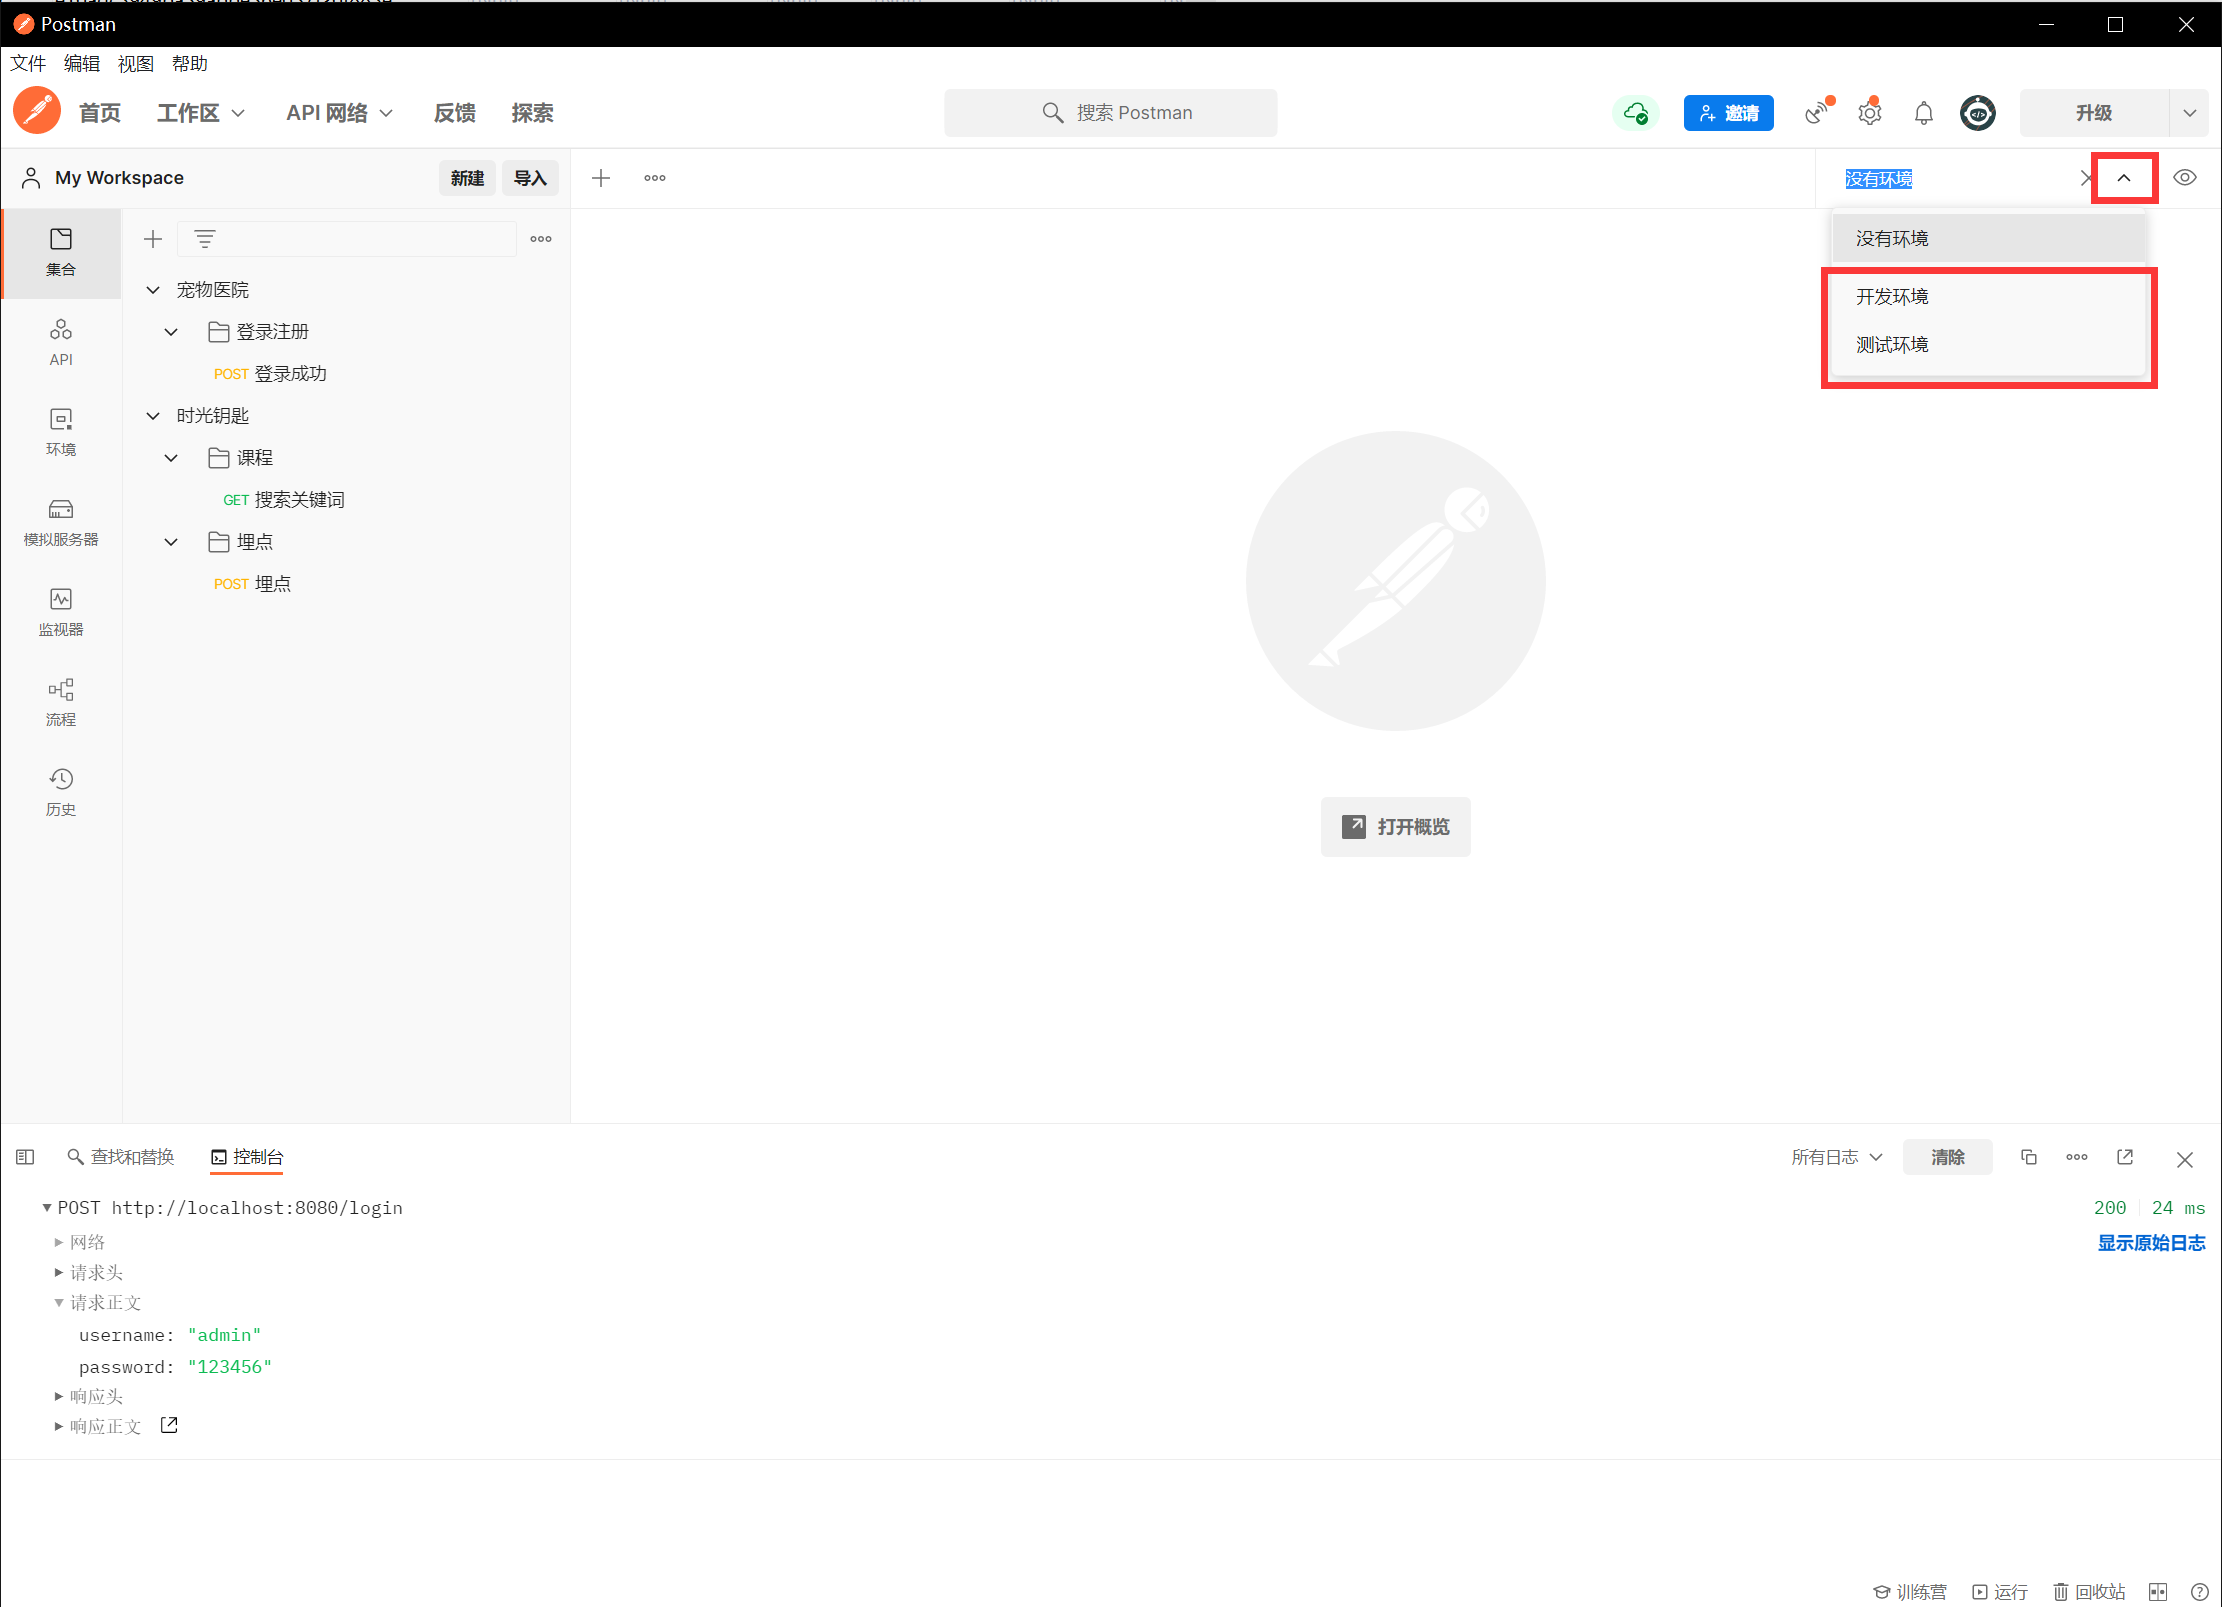Click the 清除 console button

pyautogui.click(x=1946, y=1157)
